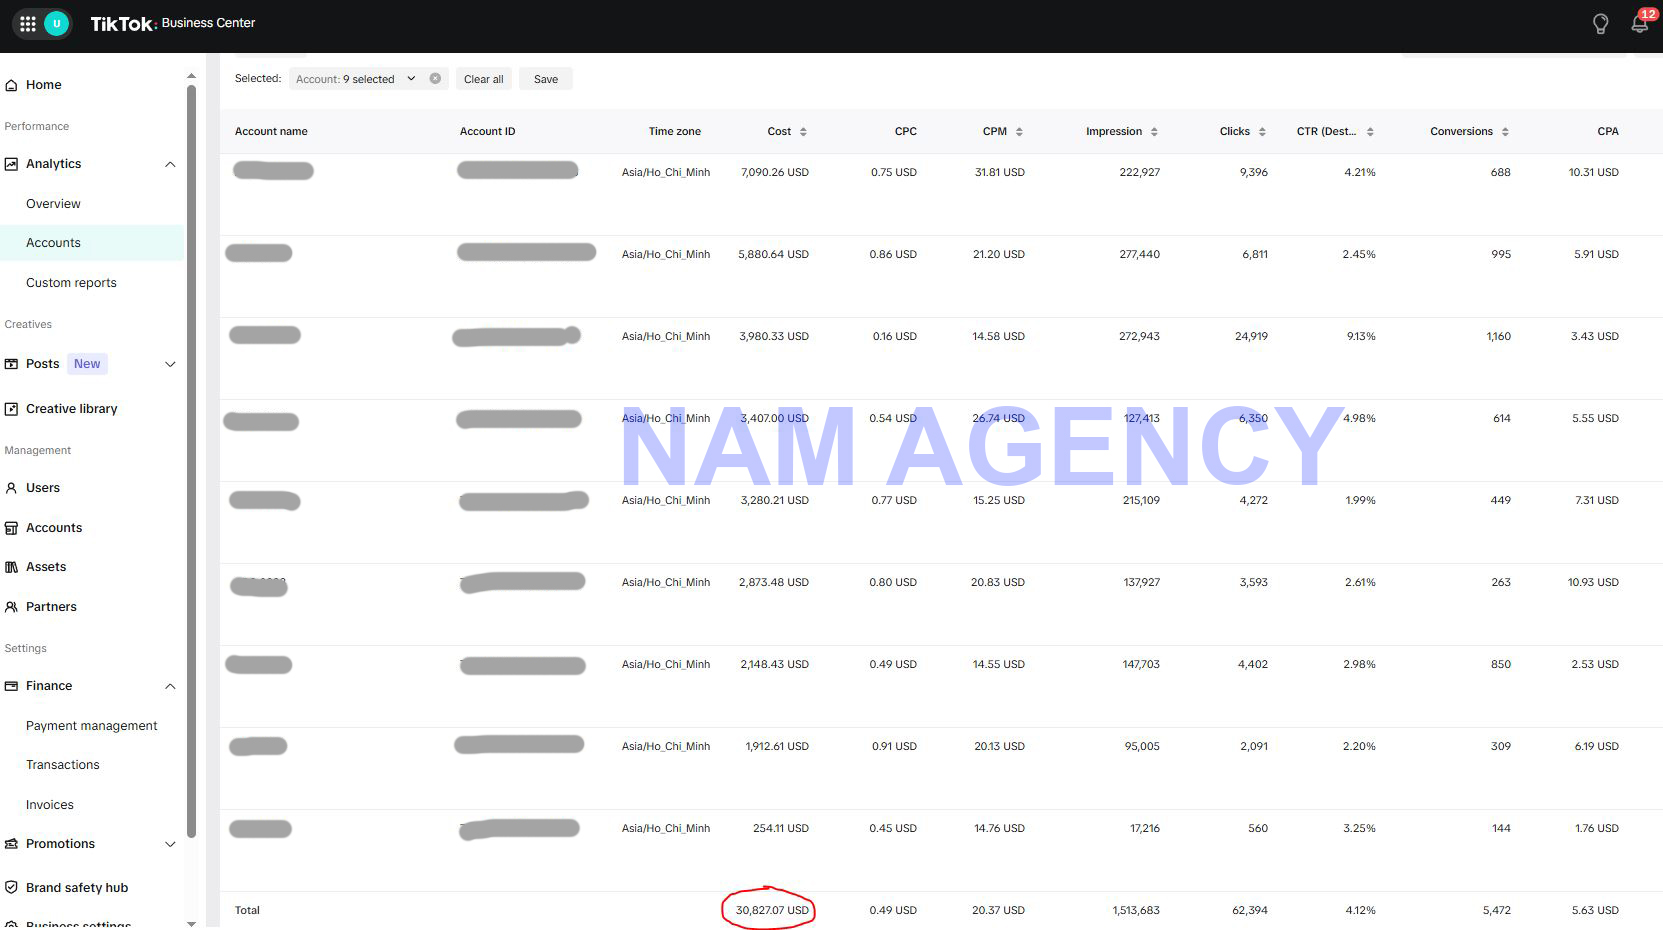This screenshot has width=1663, height=930.
Task: Click the Management Accounts icon
Action: pyautogui.click(x=11, y=528)
